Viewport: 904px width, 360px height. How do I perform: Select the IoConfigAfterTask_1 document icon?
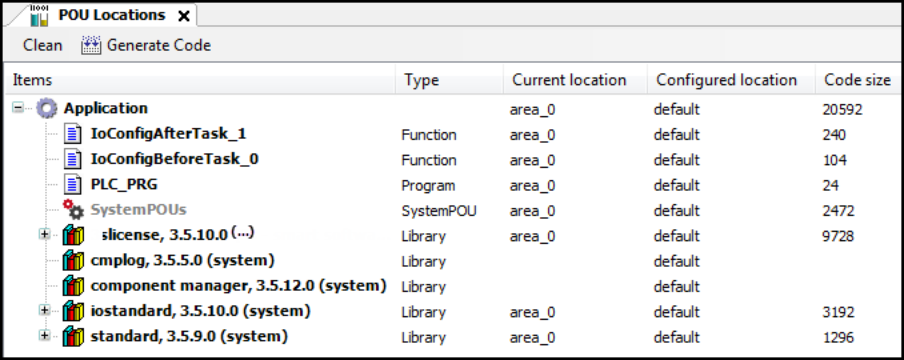[72, 134]
